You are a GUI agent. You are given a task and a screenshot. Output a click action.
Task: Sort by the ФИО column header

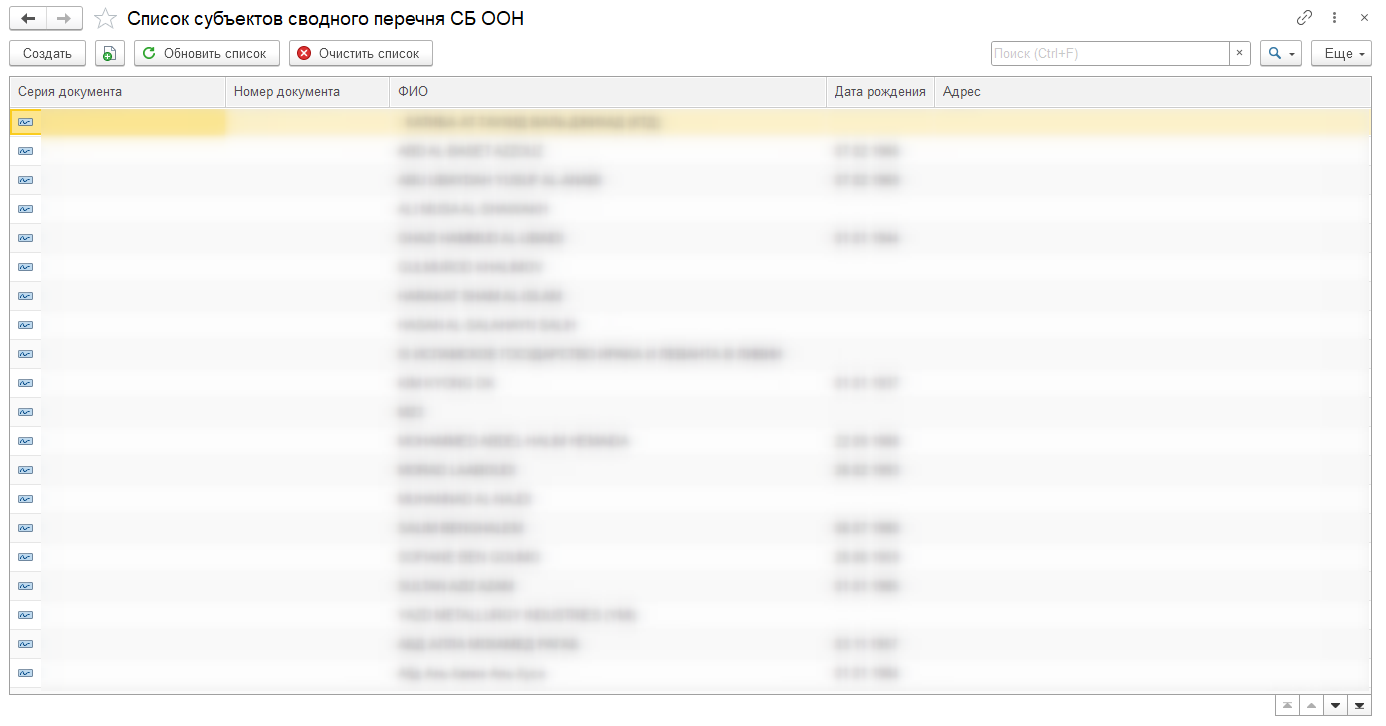(608, 91)
